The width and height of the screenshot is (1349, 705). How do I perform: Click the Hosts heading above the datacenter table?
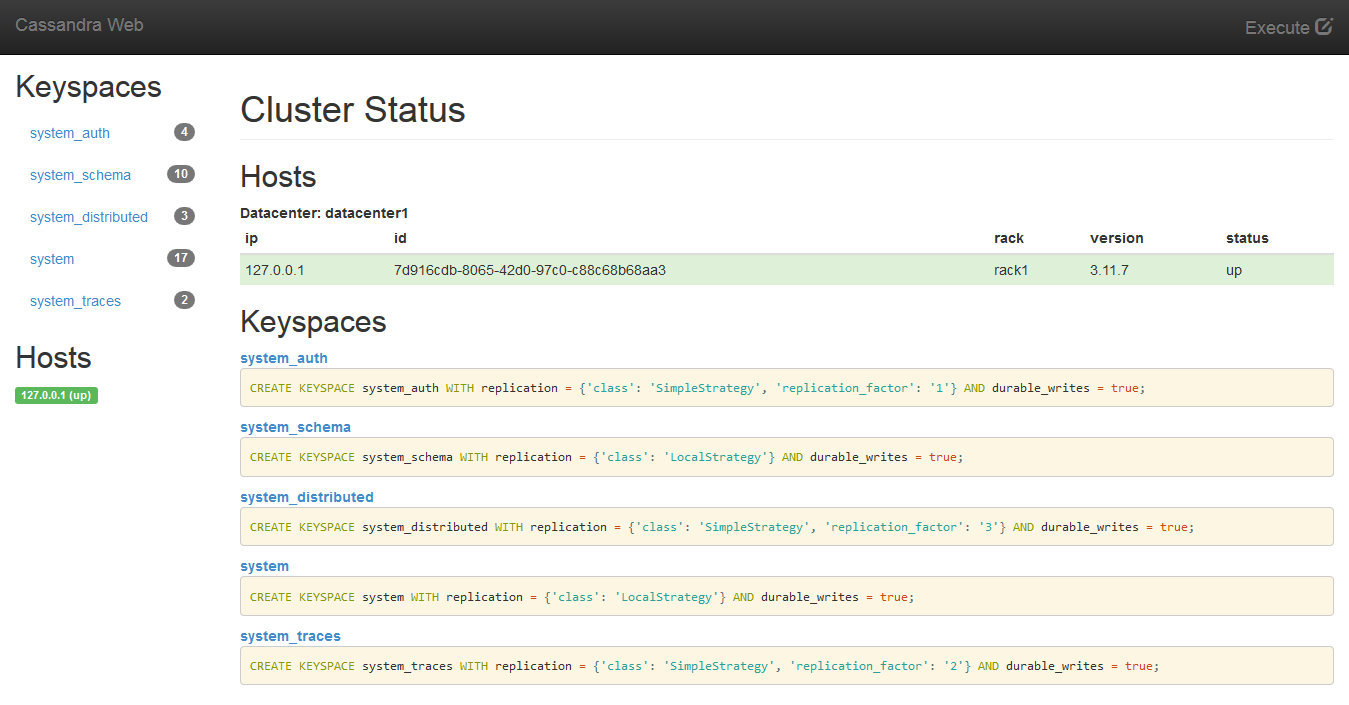[x=278, y=177]
